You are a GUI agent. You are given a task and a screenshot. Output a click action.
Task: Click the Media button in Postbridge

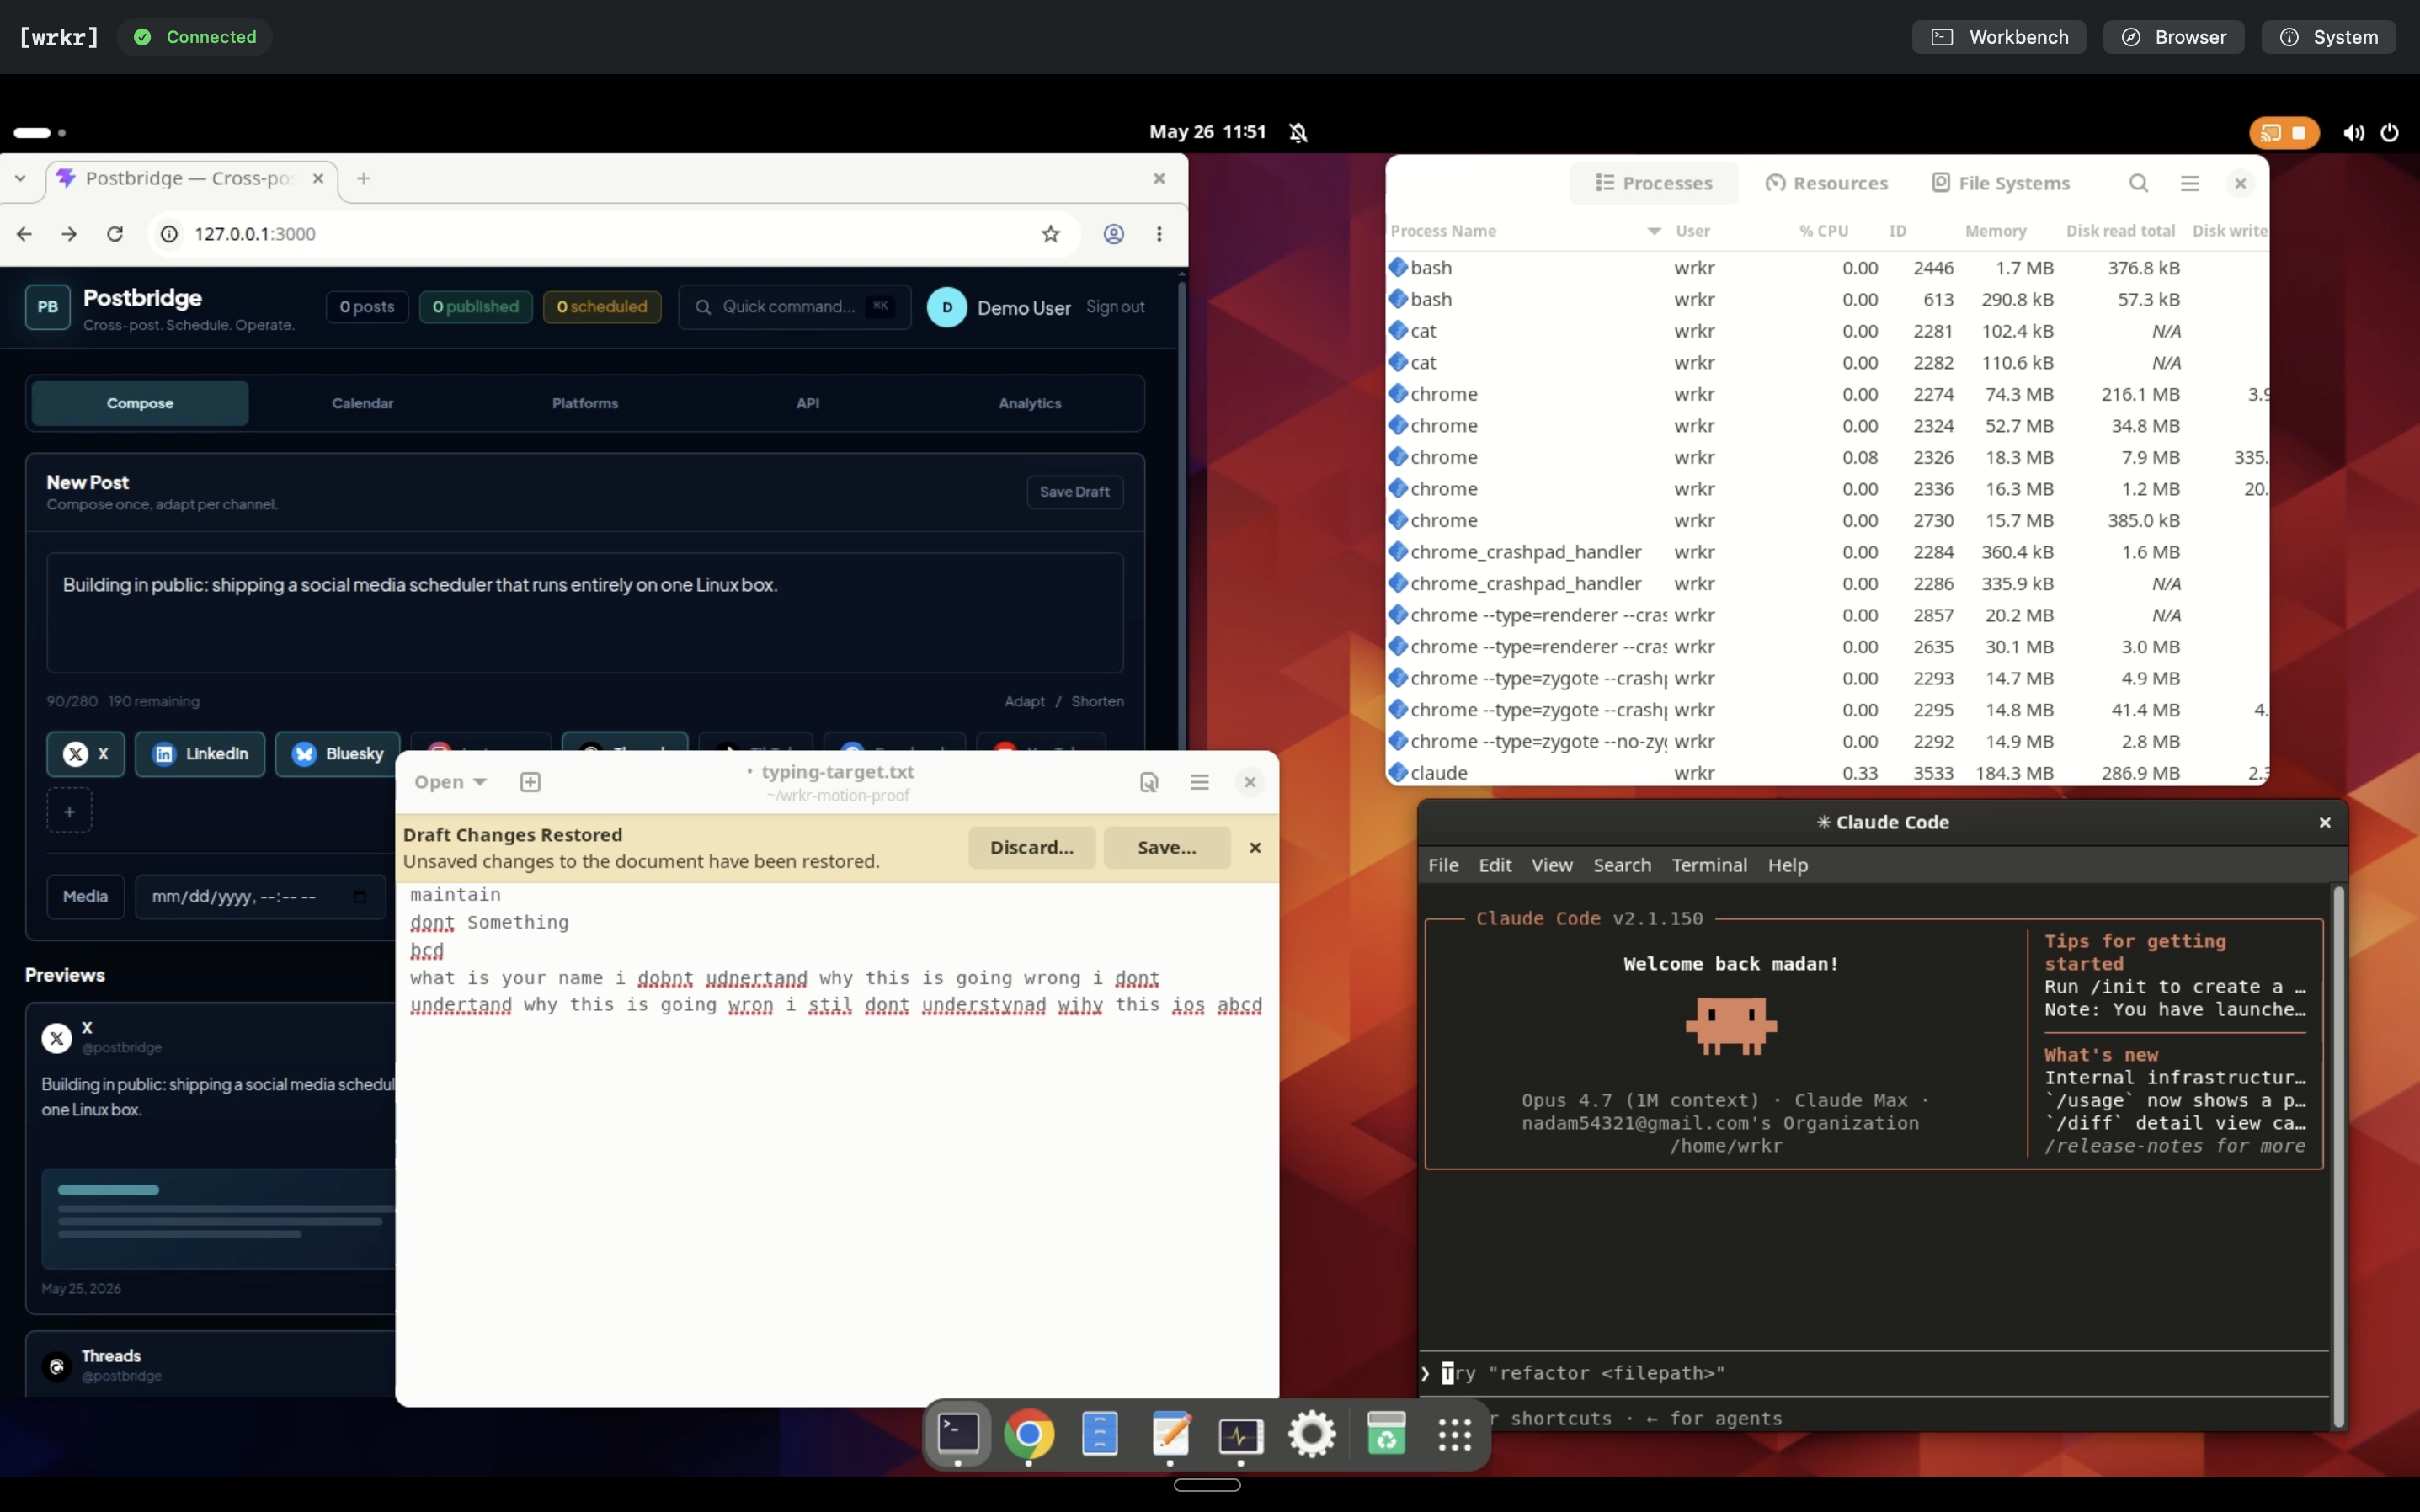point(86,896)
